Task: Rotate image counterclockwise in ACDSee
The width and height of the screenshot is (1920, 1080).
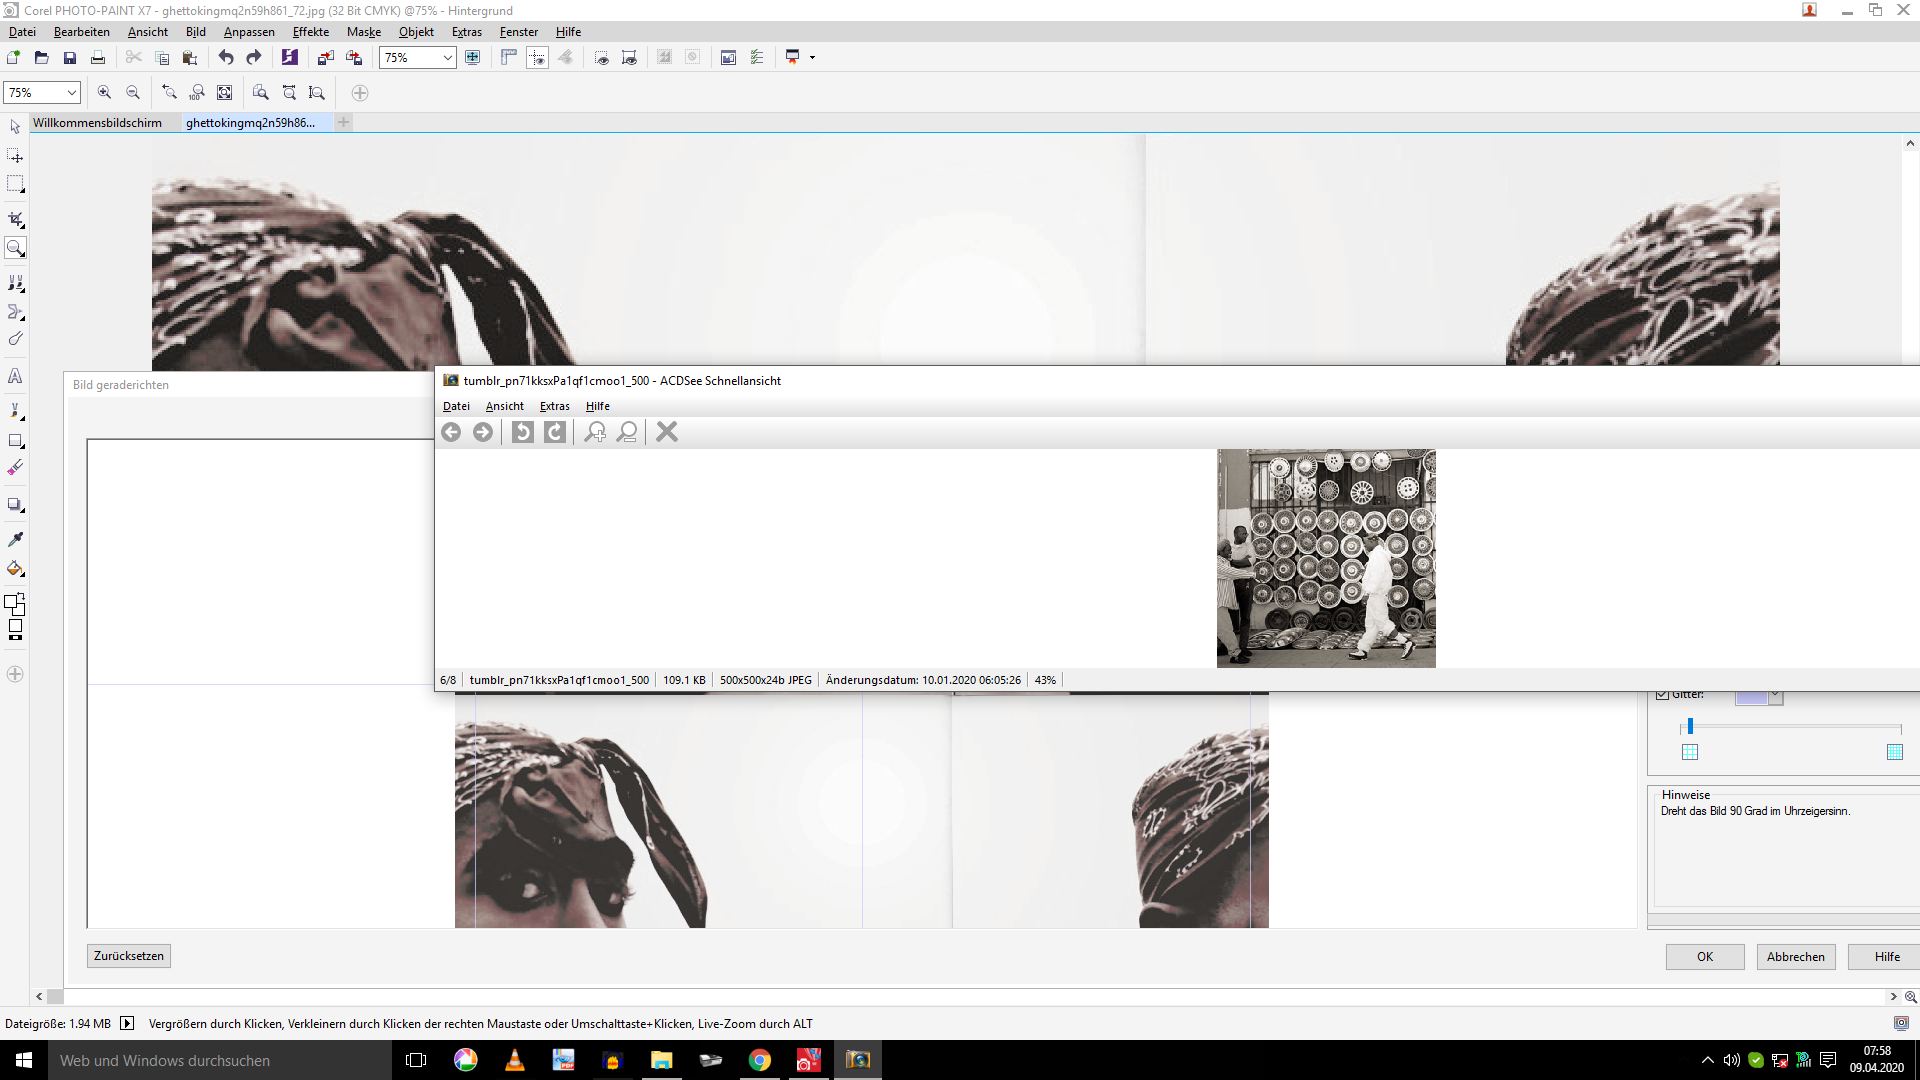Action: tap(523, 432)
